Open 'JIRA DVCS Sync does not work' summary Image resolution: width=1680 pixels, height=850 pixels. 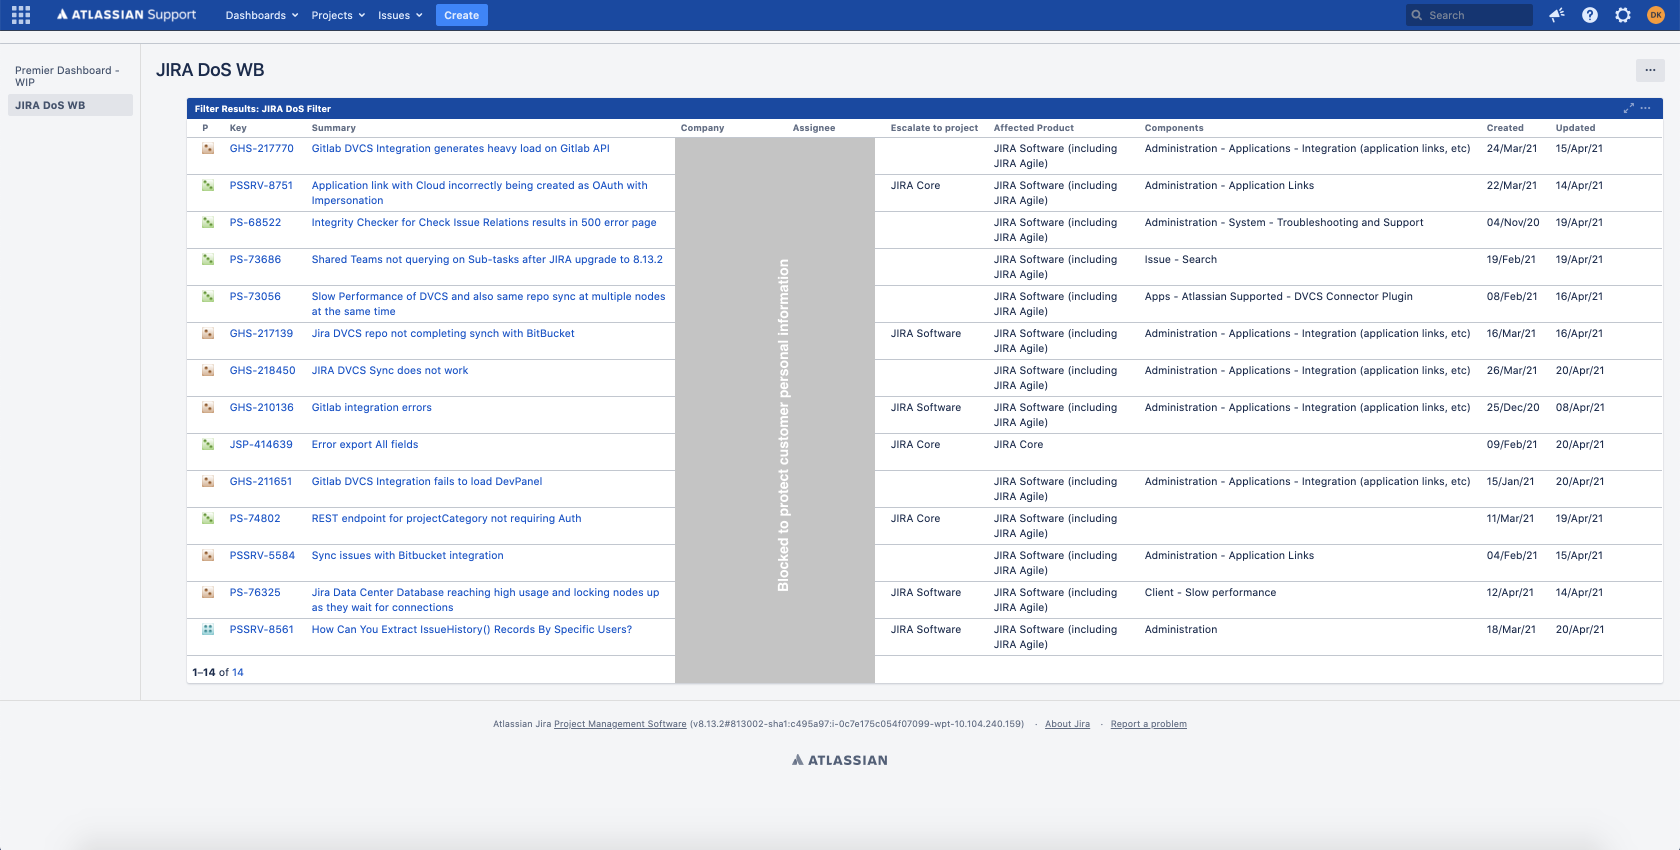point(390,370)
